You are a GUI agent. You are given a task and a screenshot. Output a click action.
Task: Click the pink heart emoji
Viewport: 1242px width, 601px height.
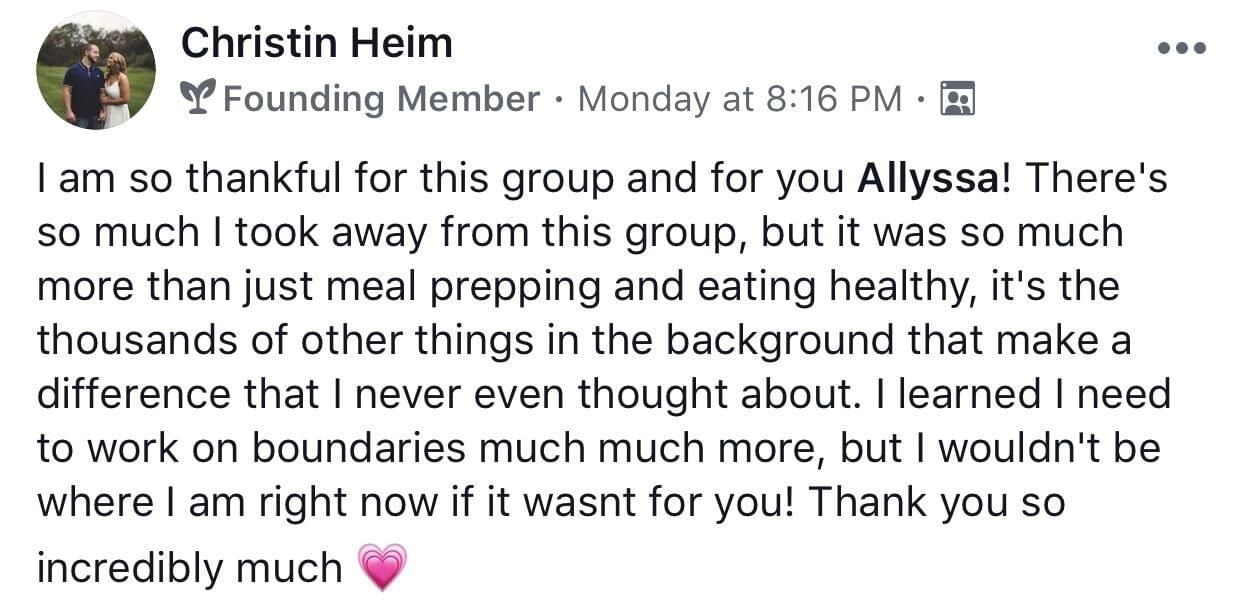383,567
